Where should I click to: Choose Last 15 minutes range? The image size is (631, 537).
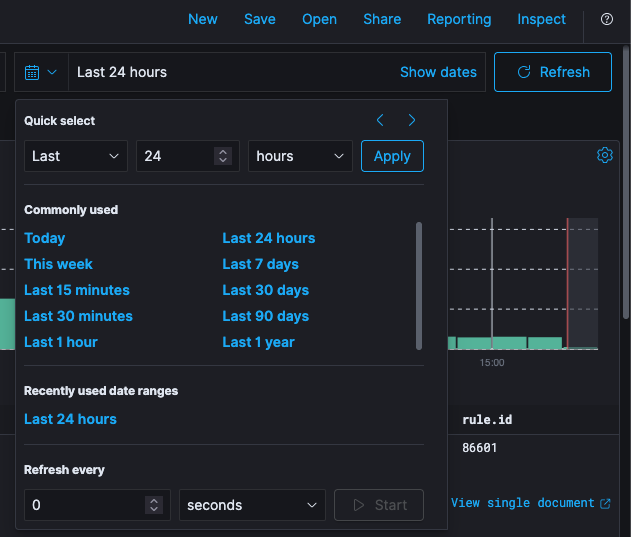click(x=77, y=290)
